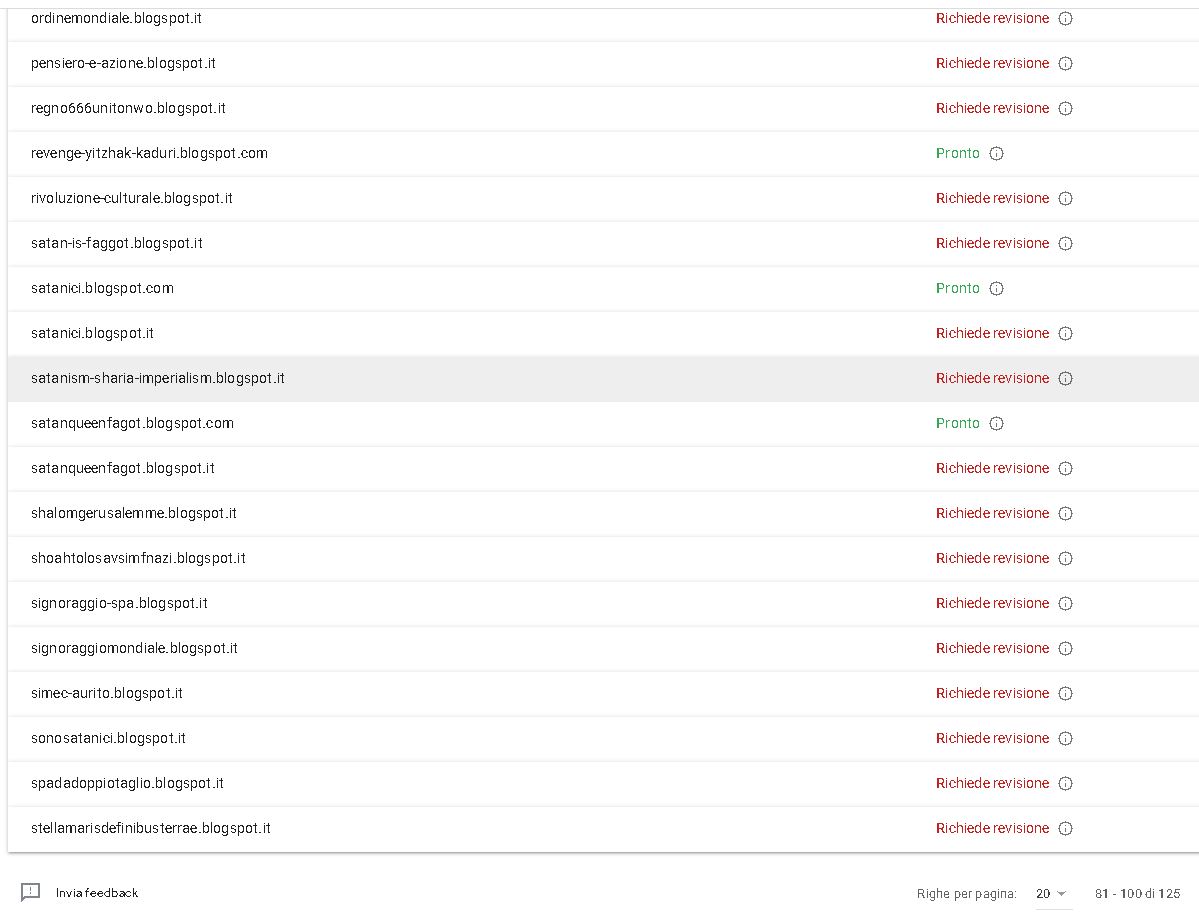
Task: Click info icon beside stellamarisdefinibusterrae.blogspot.it status
Action: pos(1065,828)
